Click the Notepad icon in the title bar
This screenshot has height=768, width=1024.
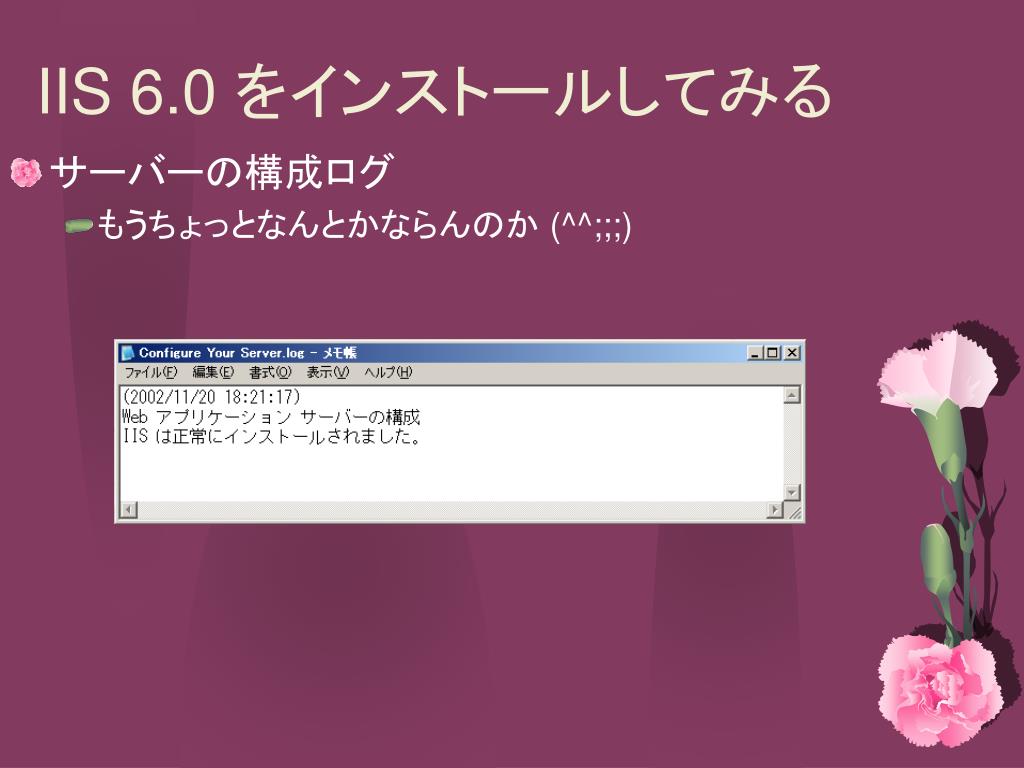127,353
